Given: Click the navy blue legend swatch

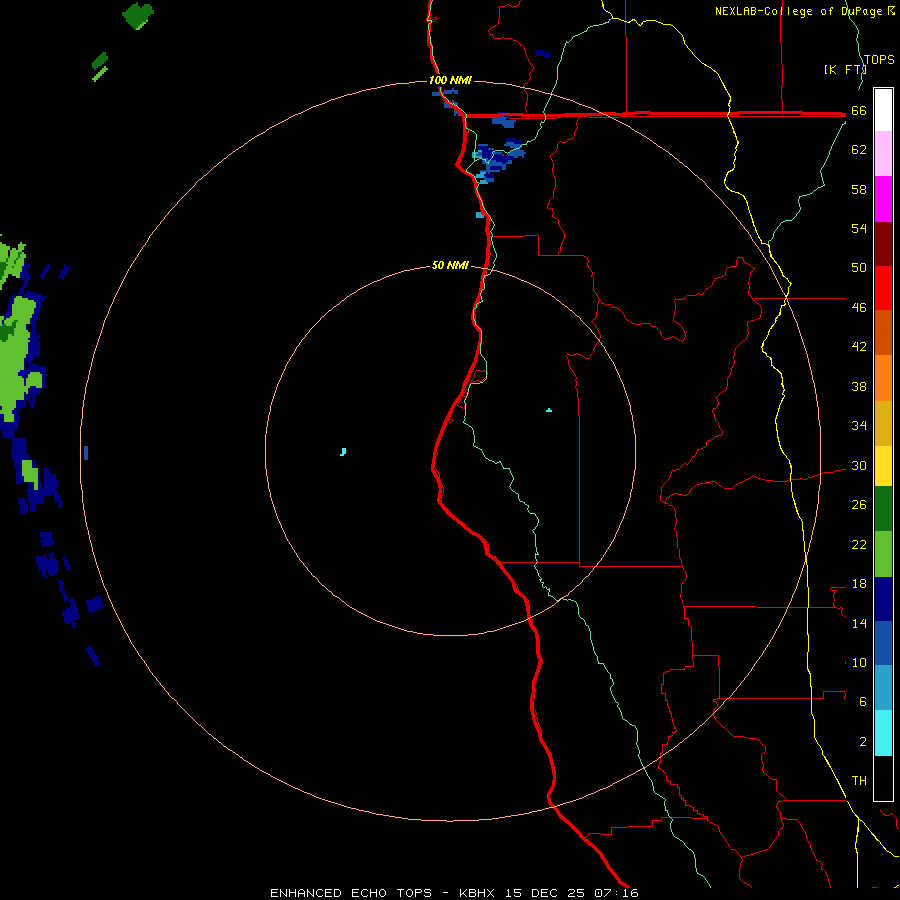Looking at the screenshot, I should click(883, 599).
